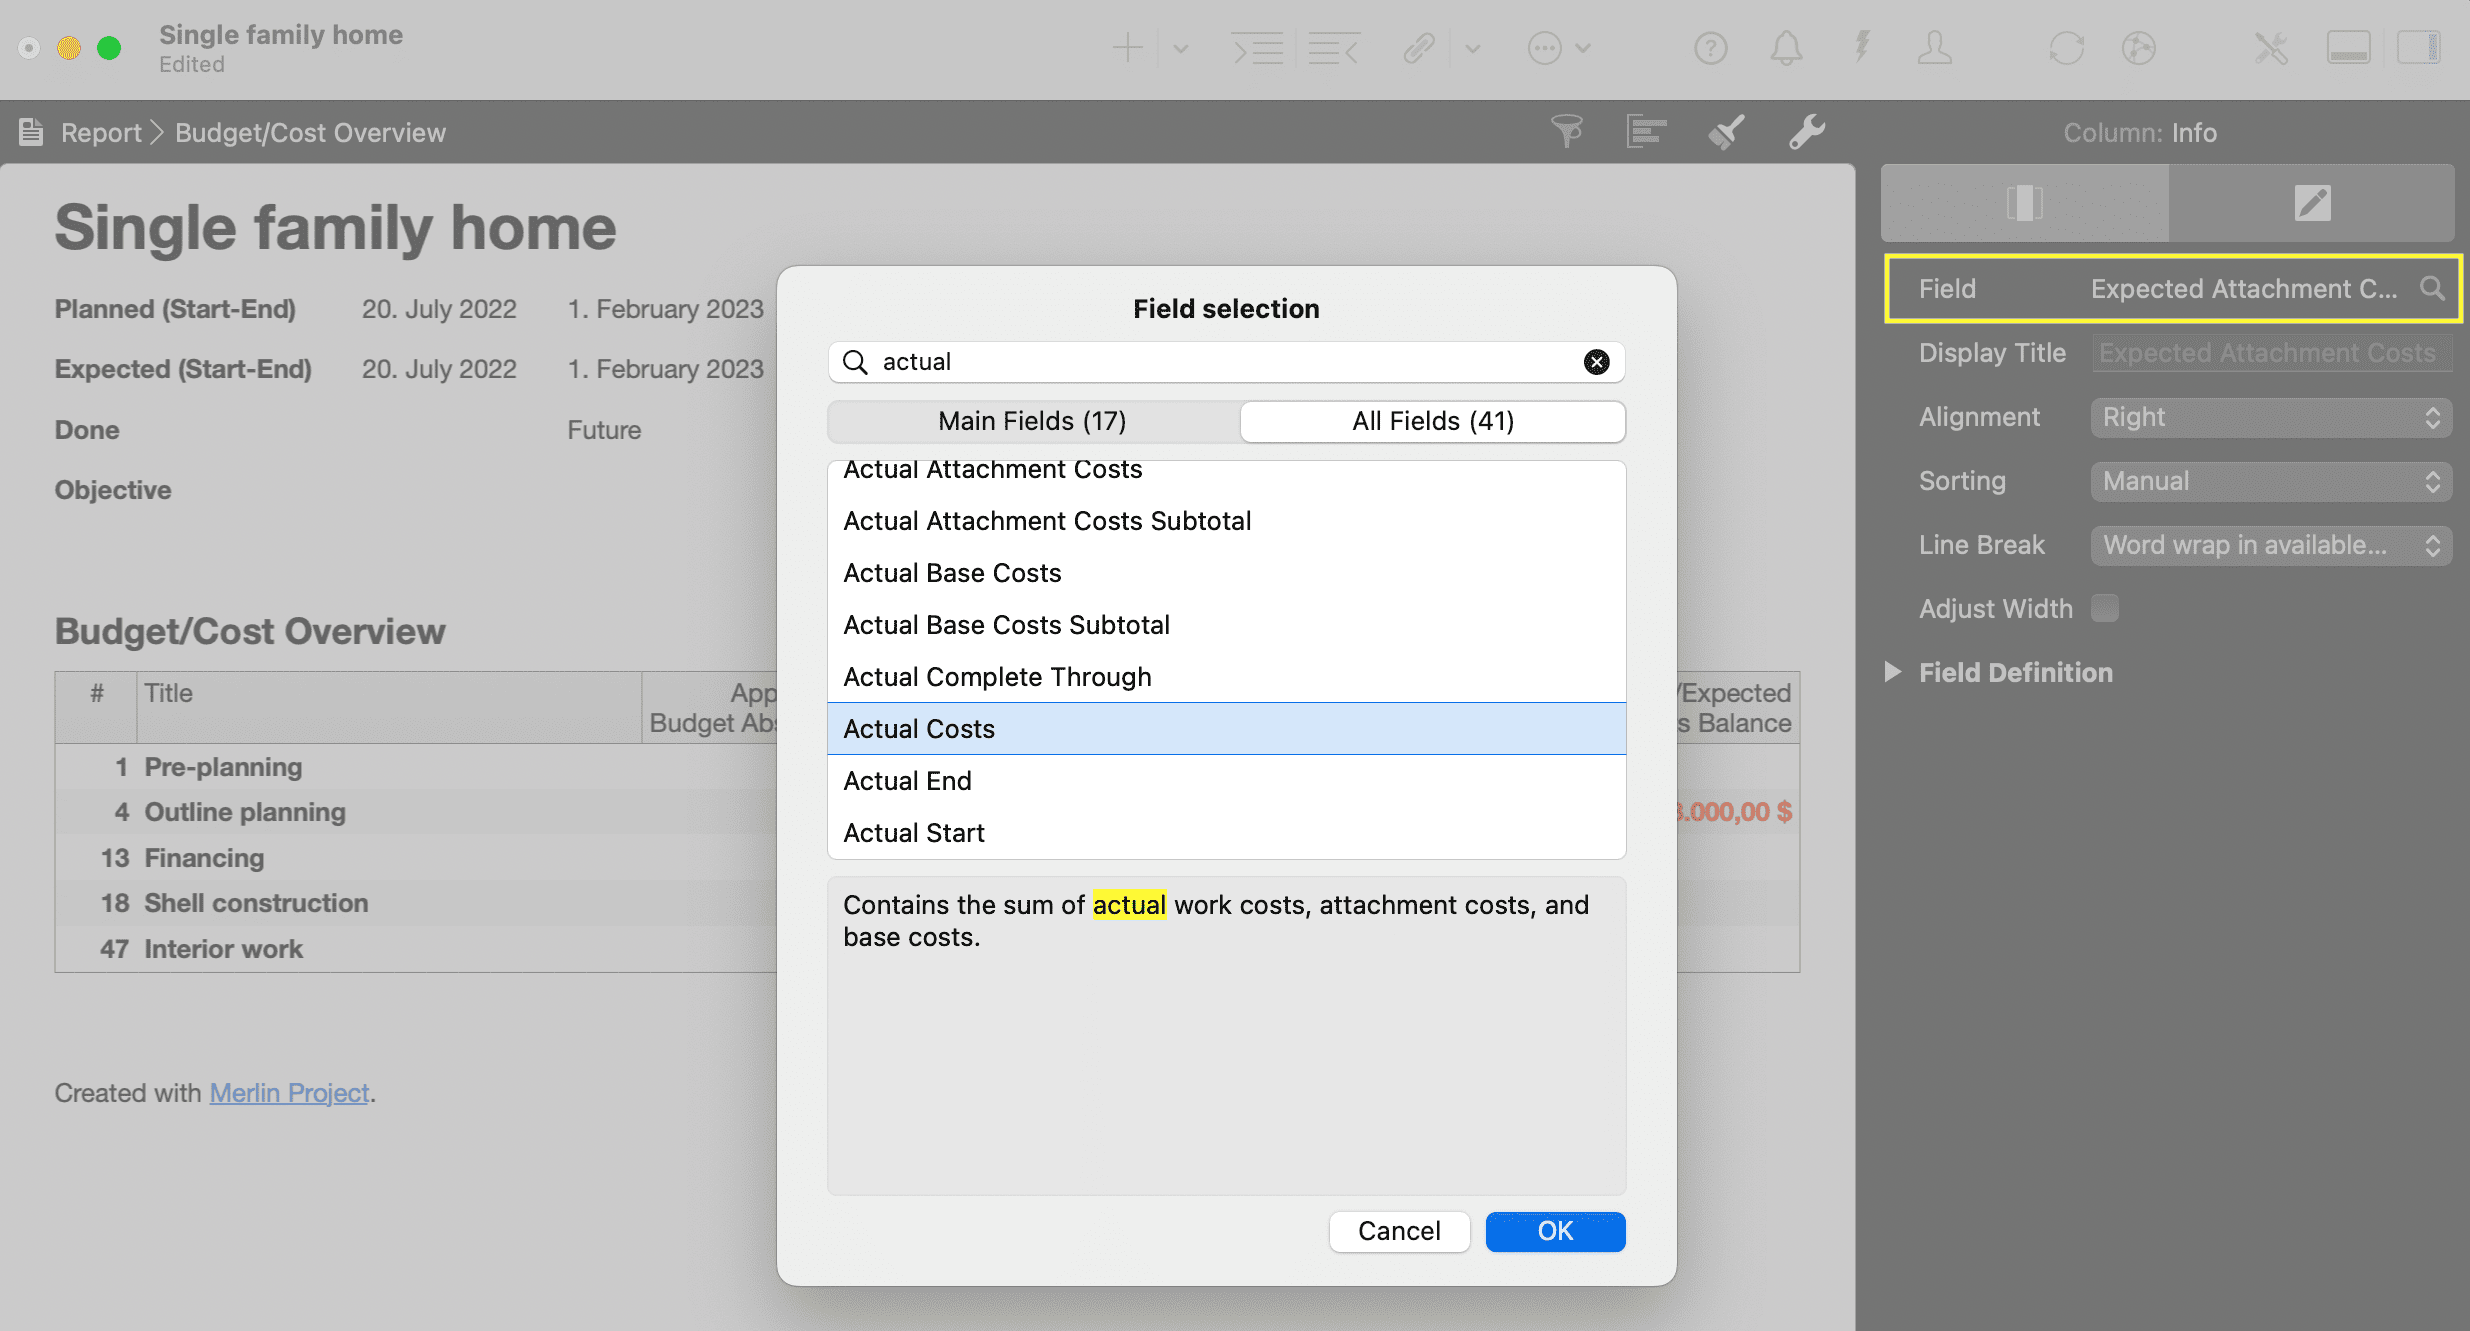This screenshot has width=2470, height=1331.
Task: Open the Sorting dropdown
Action: [x=2270, y=481]
